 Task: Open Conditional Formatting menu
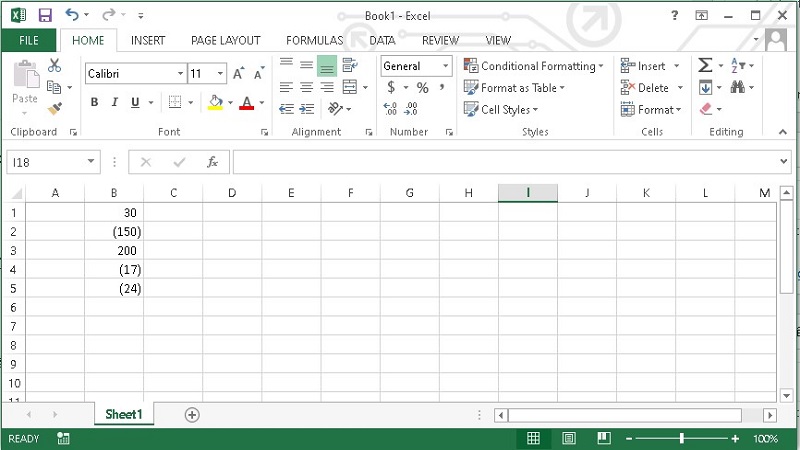pos(534,66)
